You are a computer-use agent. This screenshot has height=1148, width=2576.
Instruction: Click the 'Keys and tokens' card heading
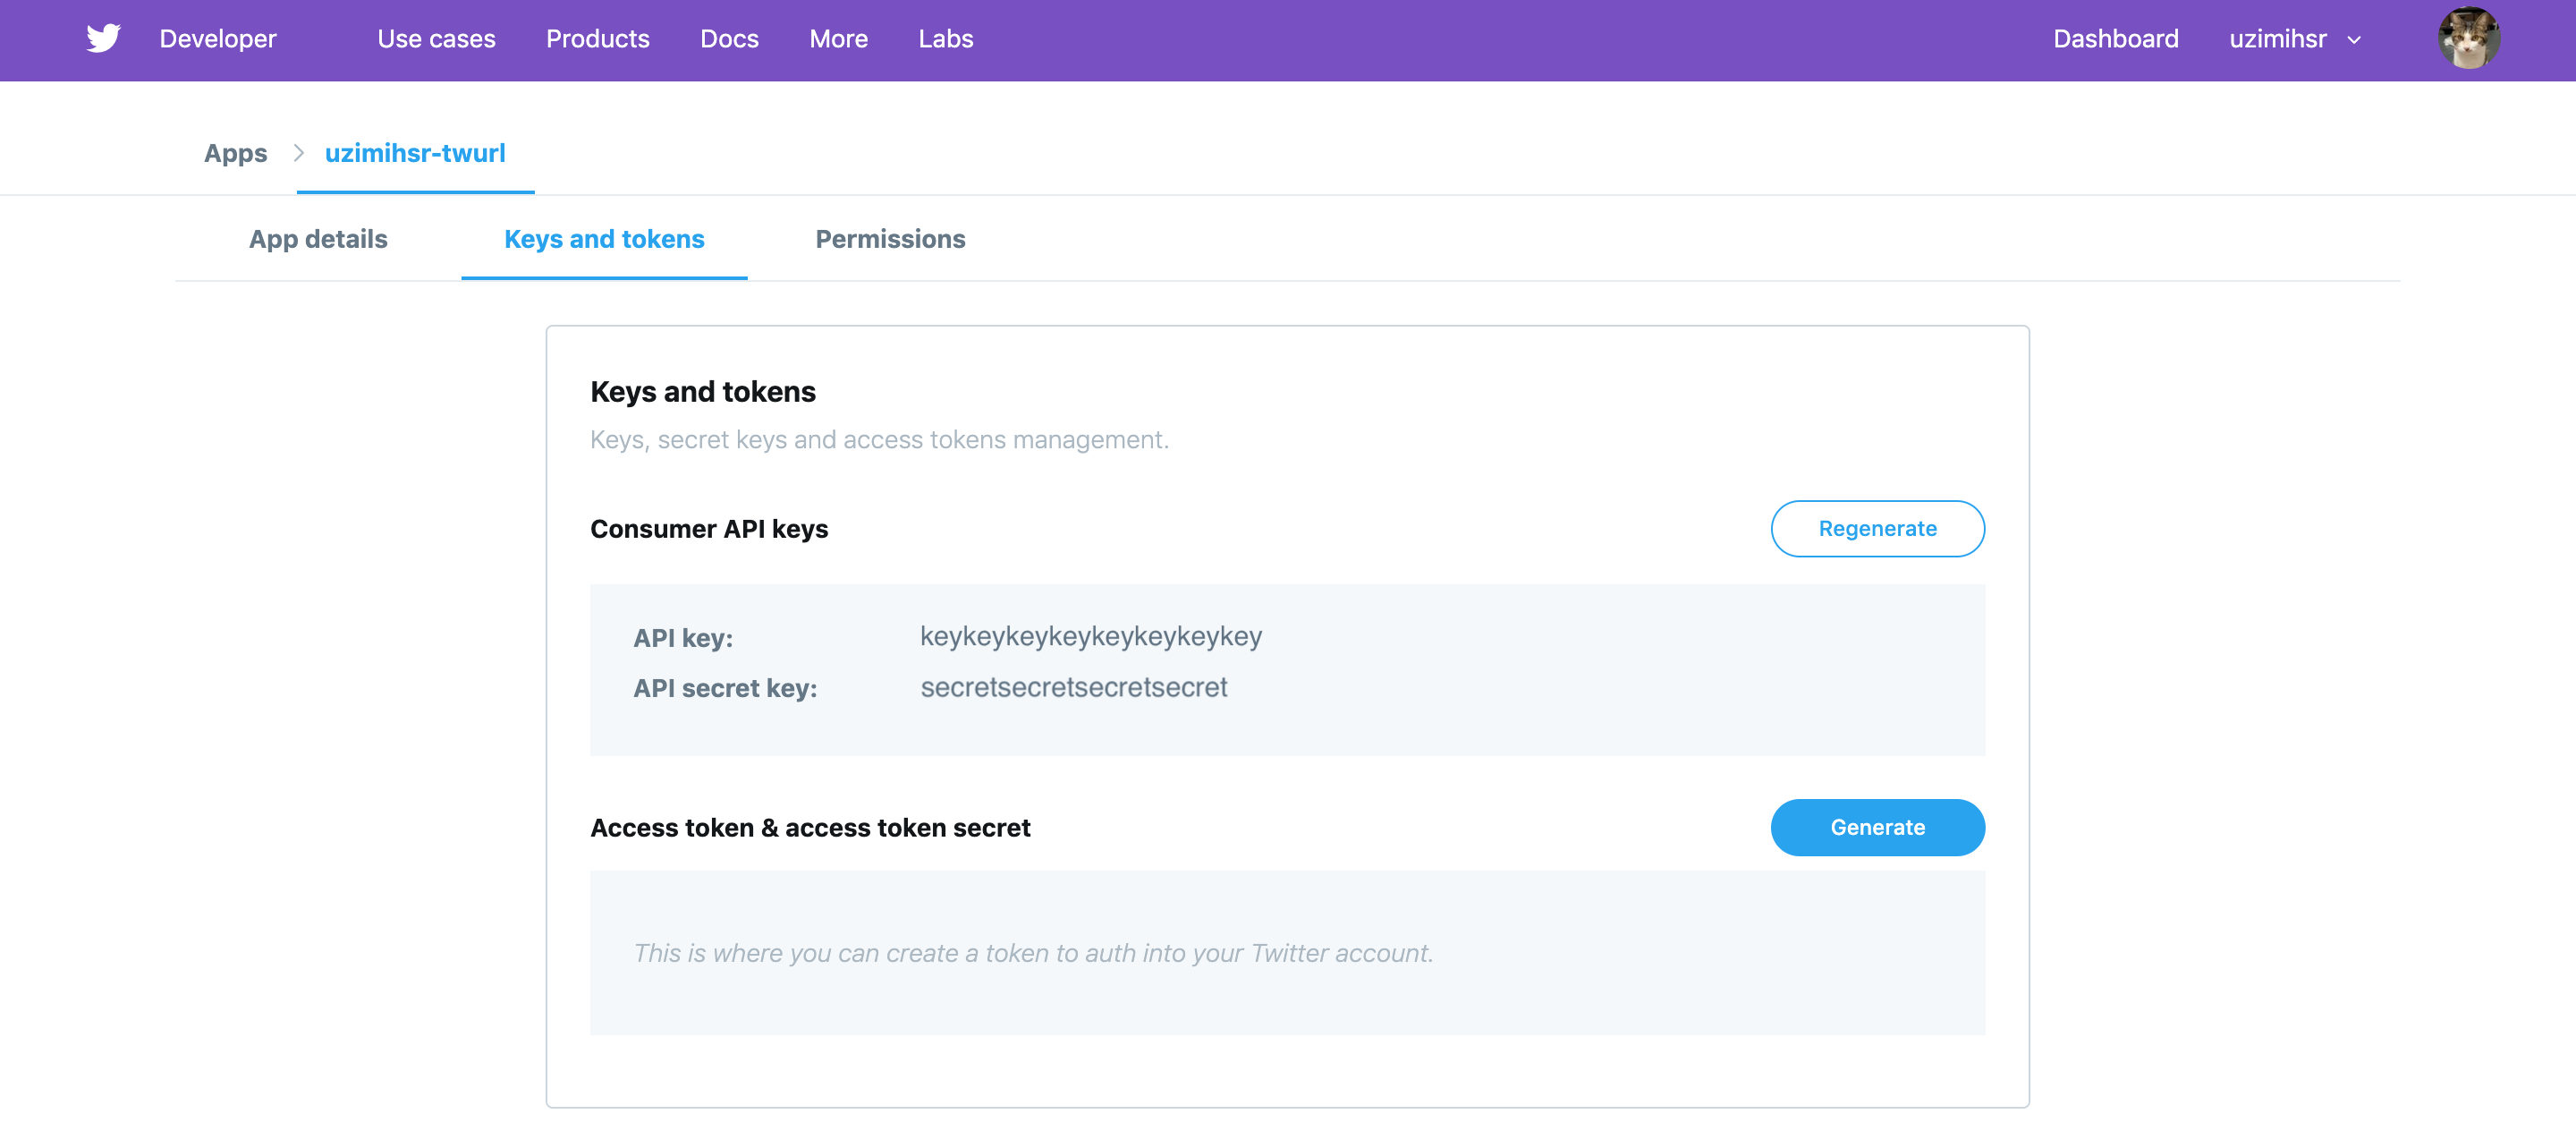(x=703, y=391)
